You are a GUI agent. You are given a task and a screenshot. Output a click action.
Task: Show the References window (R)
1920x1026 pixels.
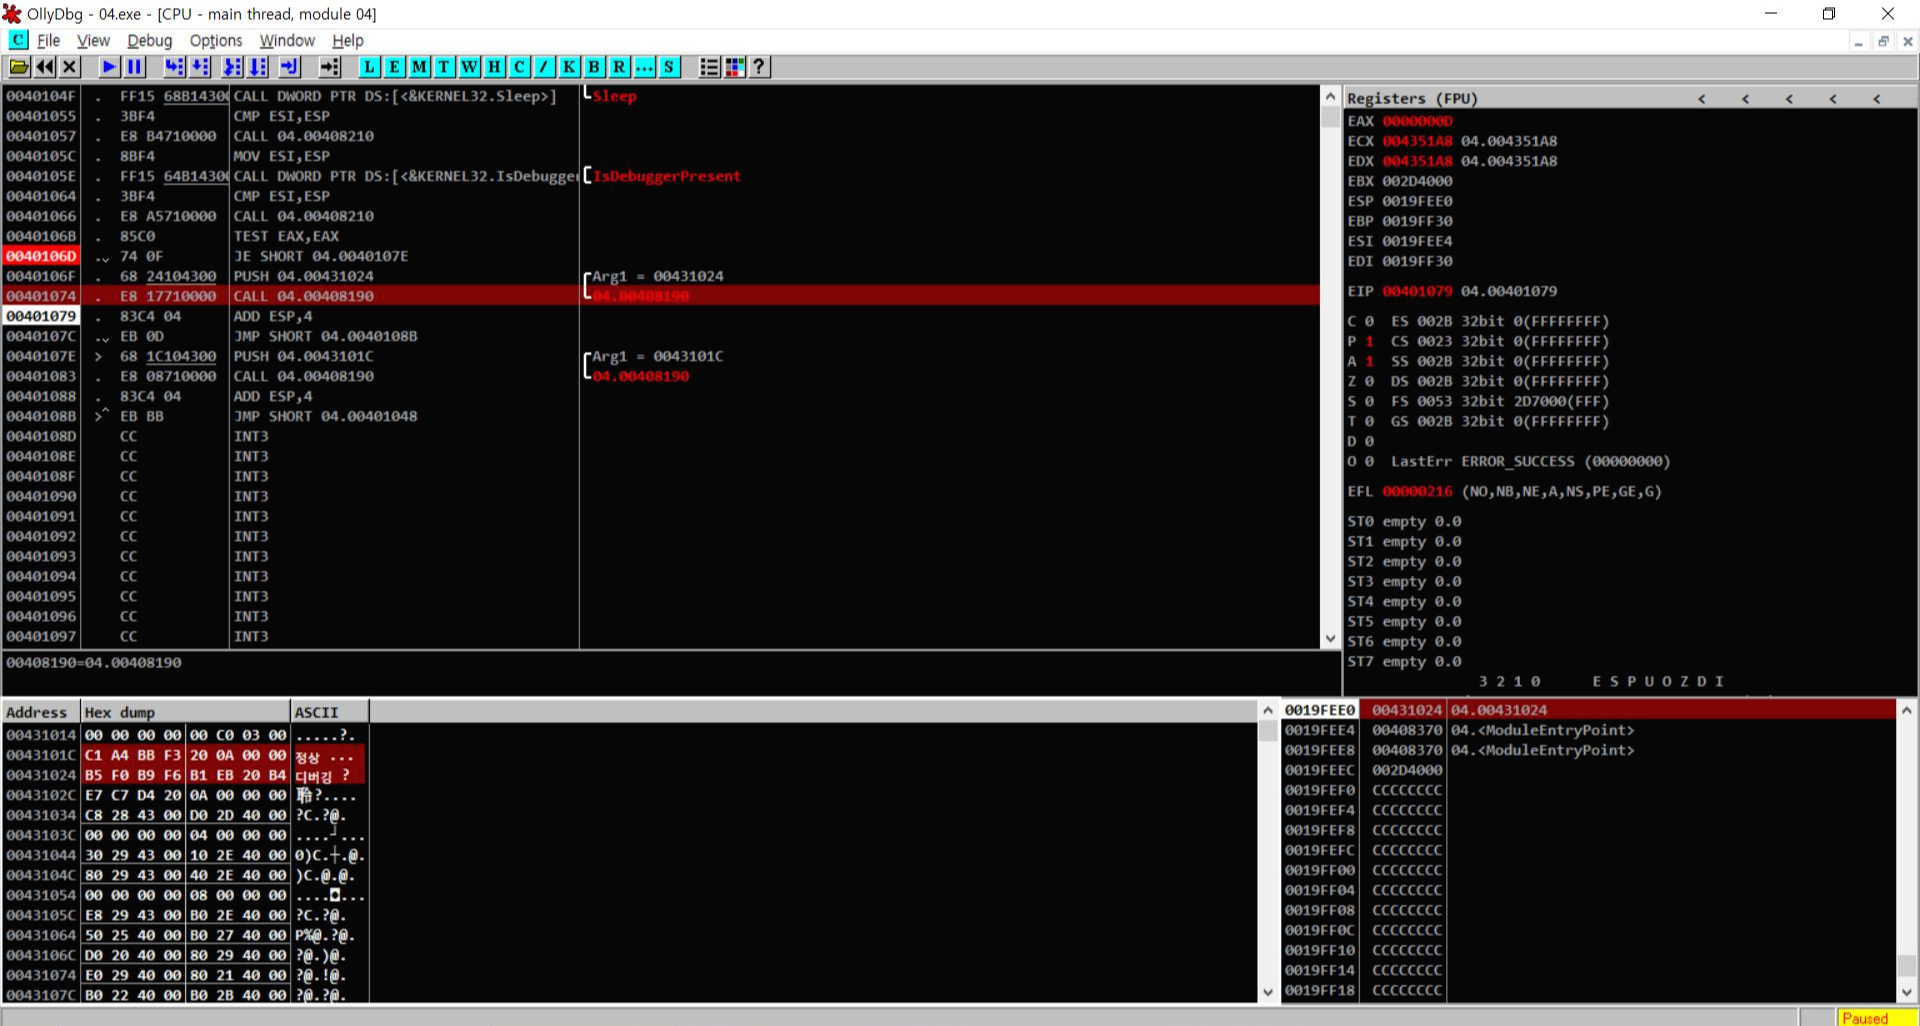(x=619, y=67)
